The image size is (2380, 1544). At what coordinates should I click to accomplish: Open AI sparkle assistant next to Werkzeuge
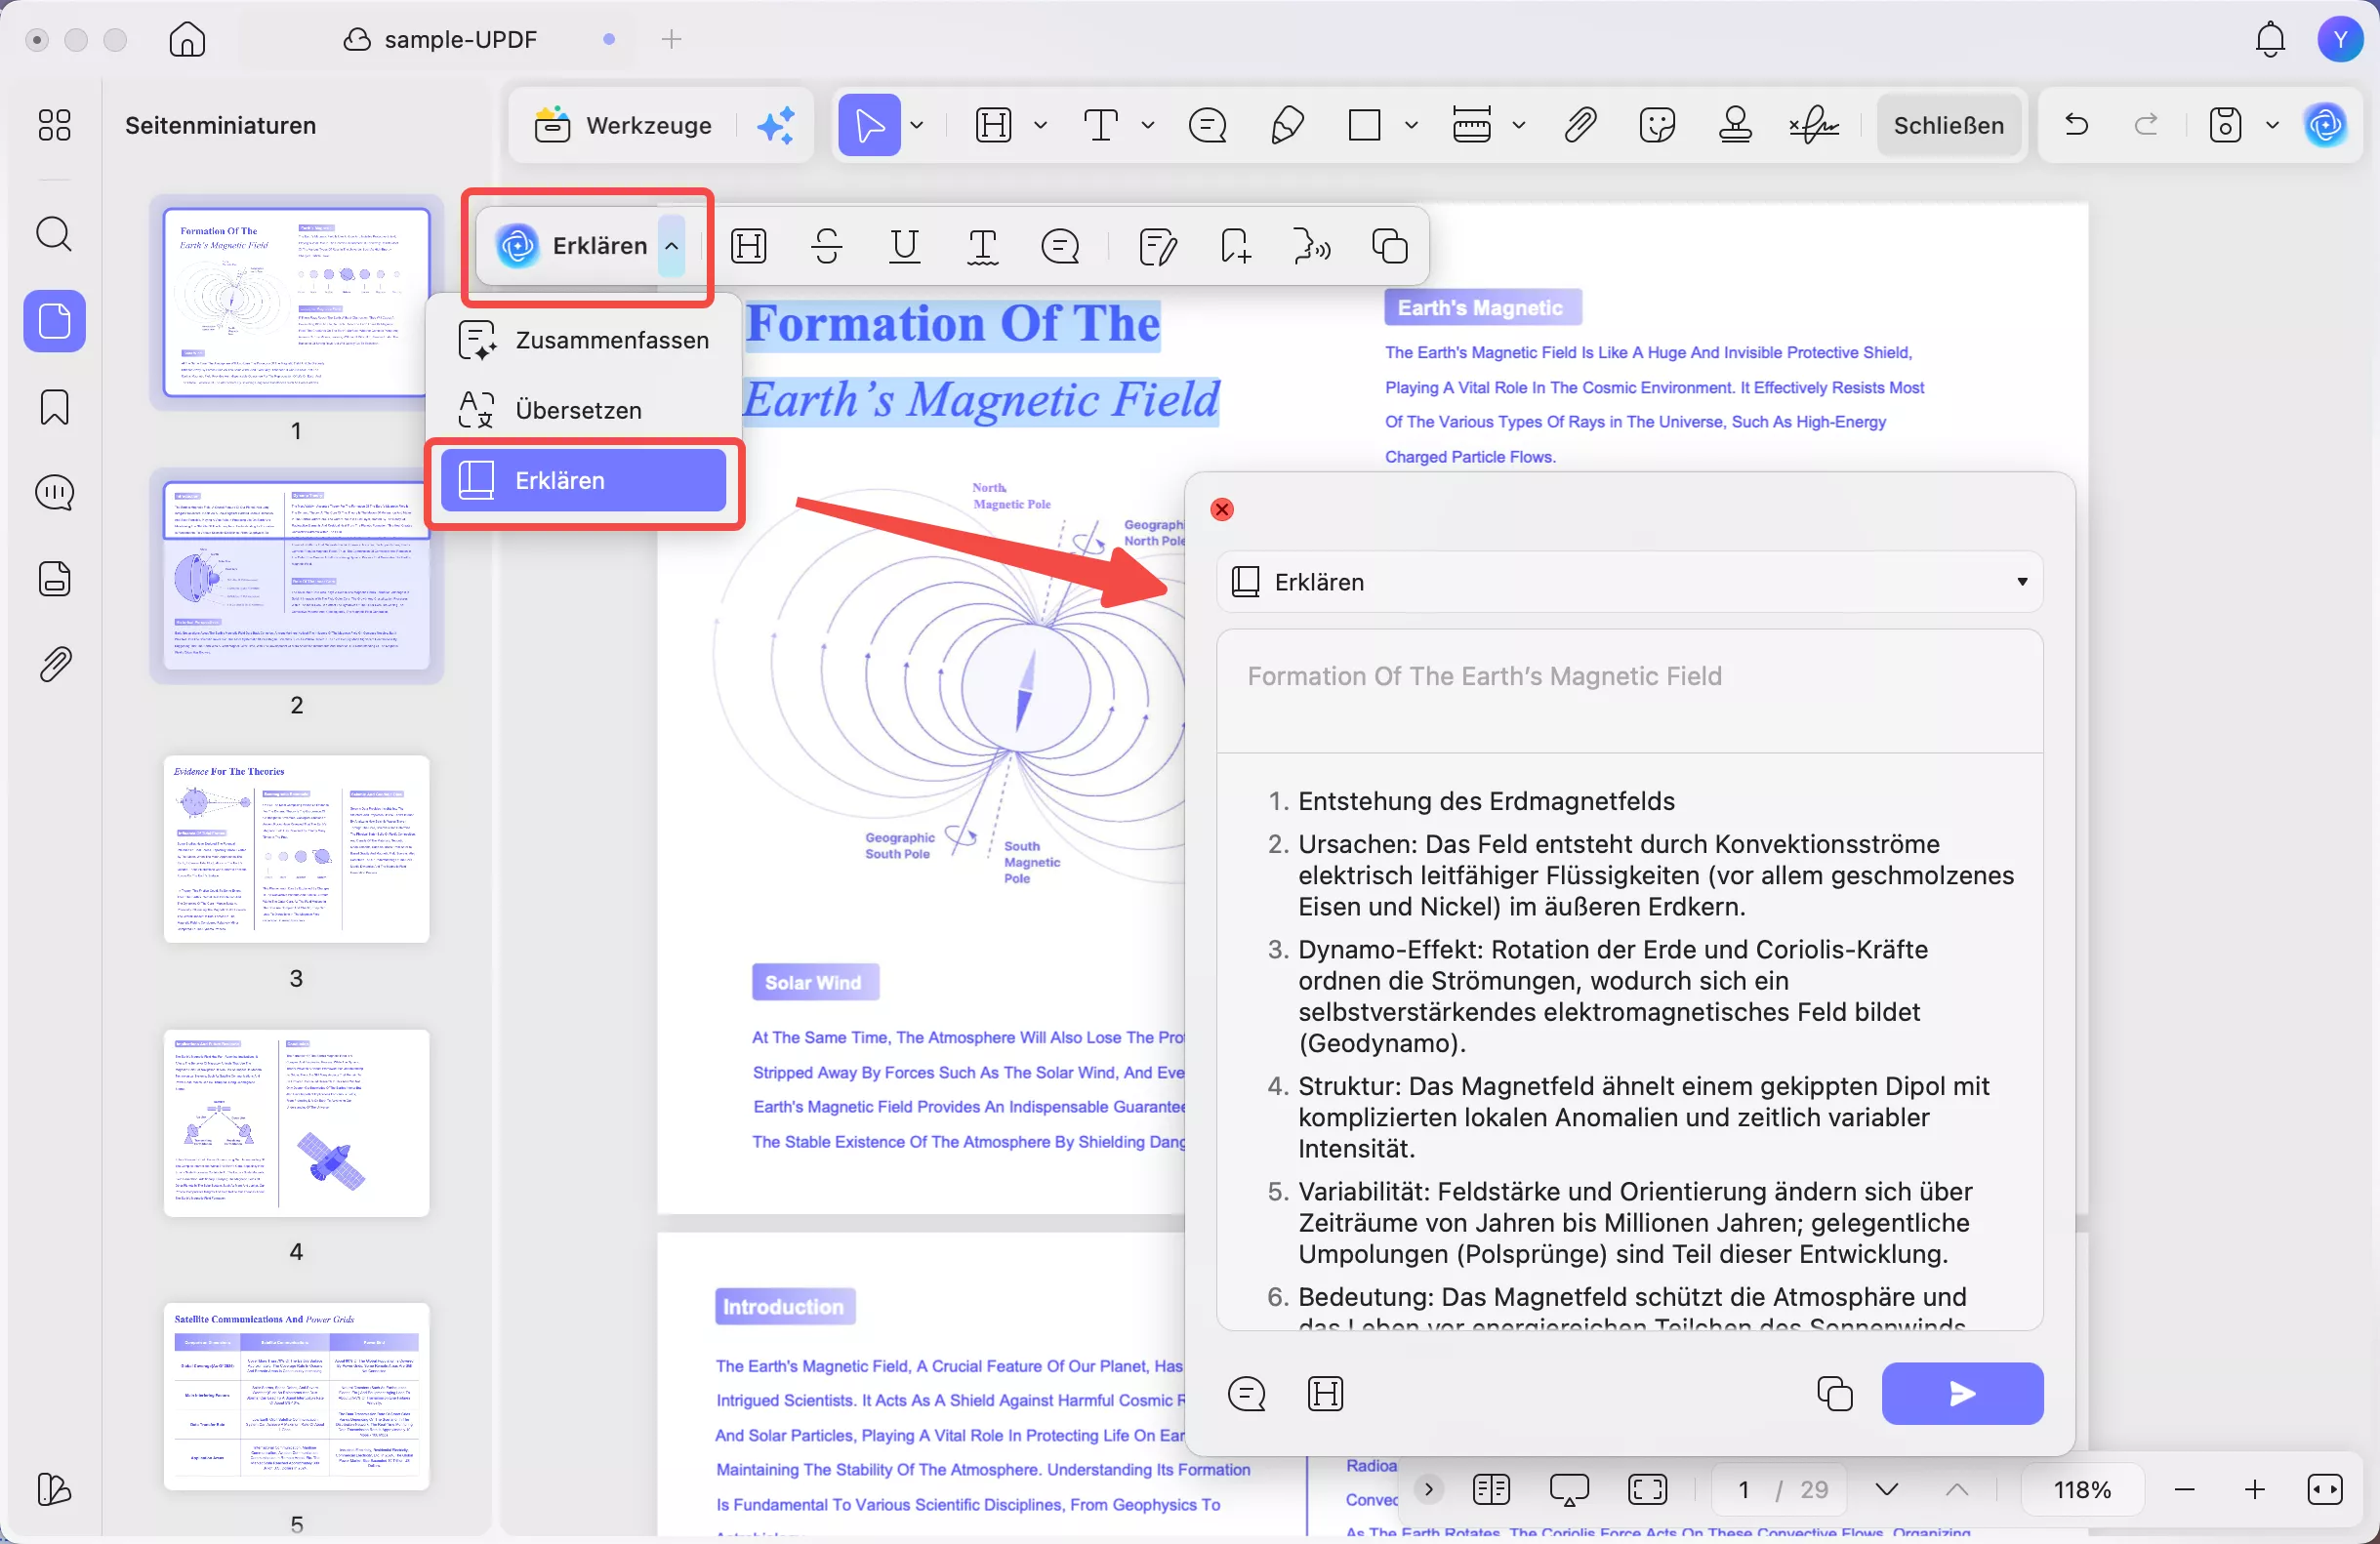pyautogui.click(x=776, y=125)
